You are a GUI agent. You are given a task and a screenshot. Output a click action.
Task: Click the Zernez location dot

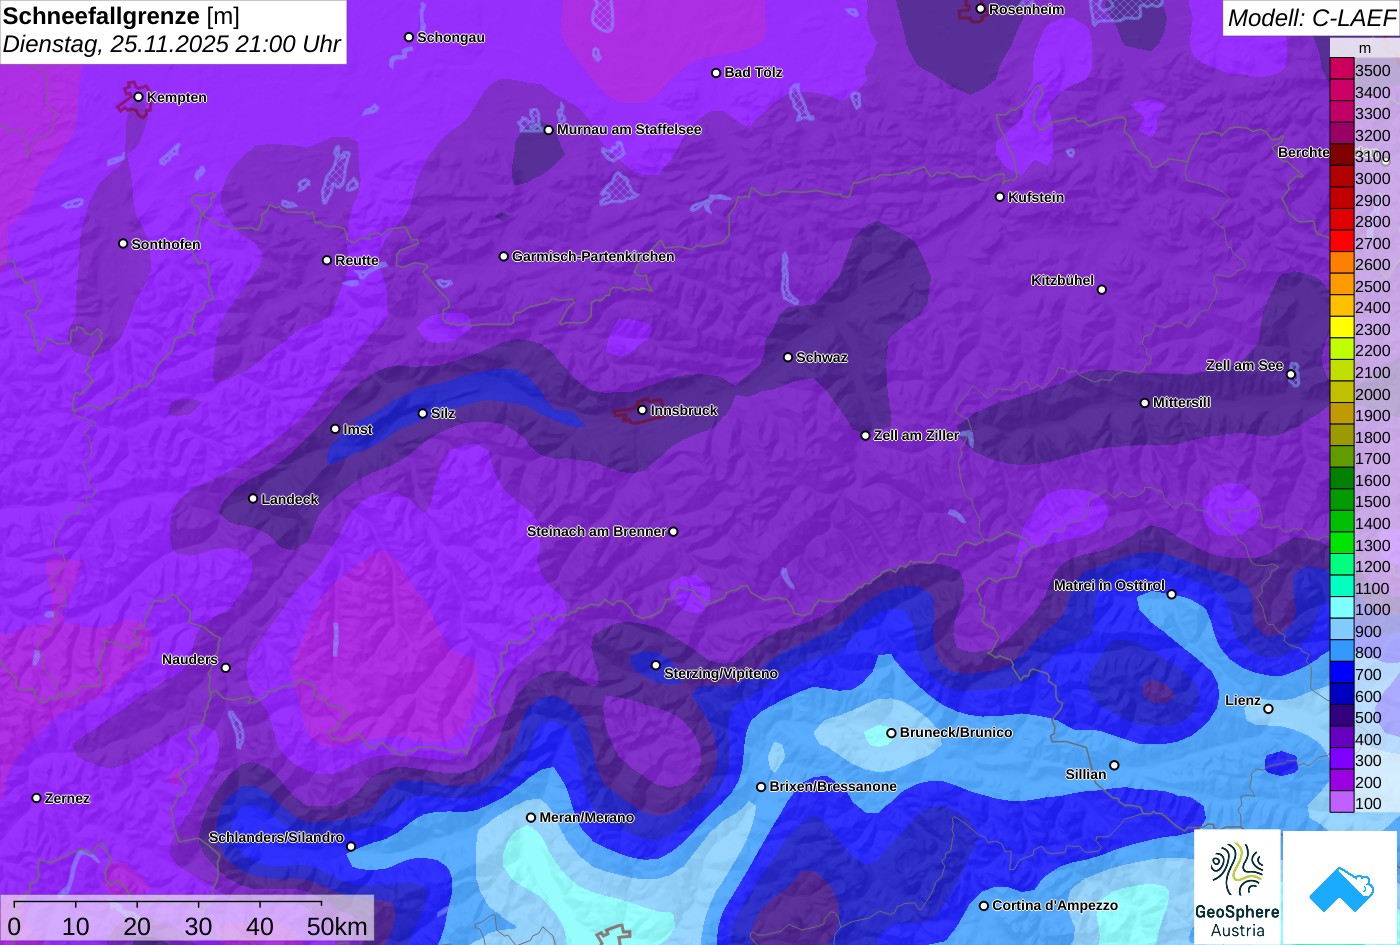37,798
